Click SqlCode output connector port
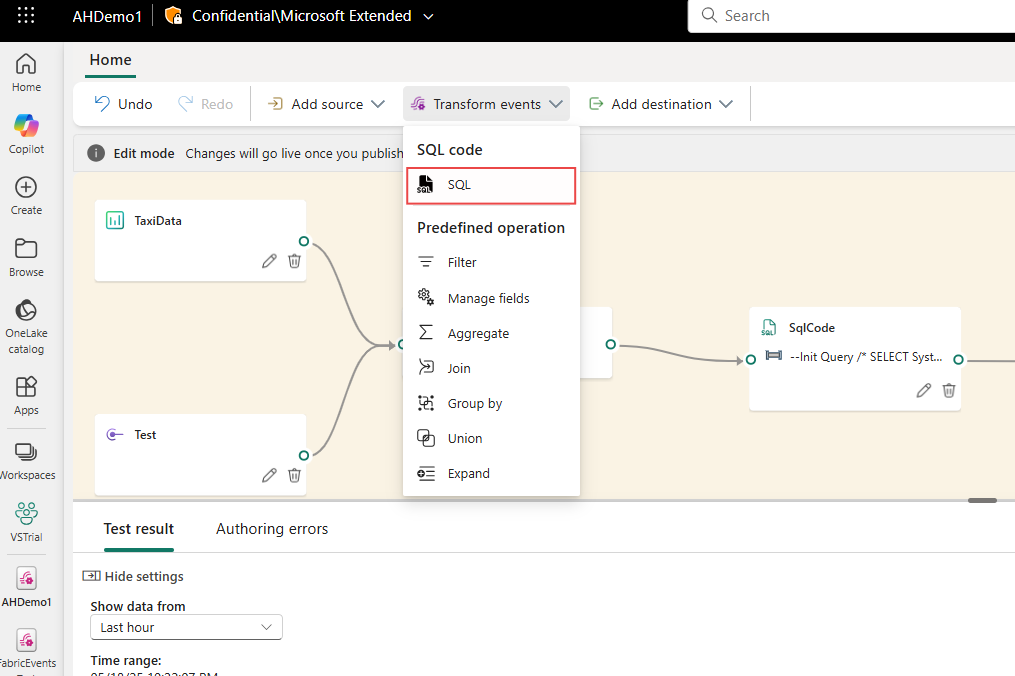Viewport: 1015px width, 676px height. click(959, 359)
